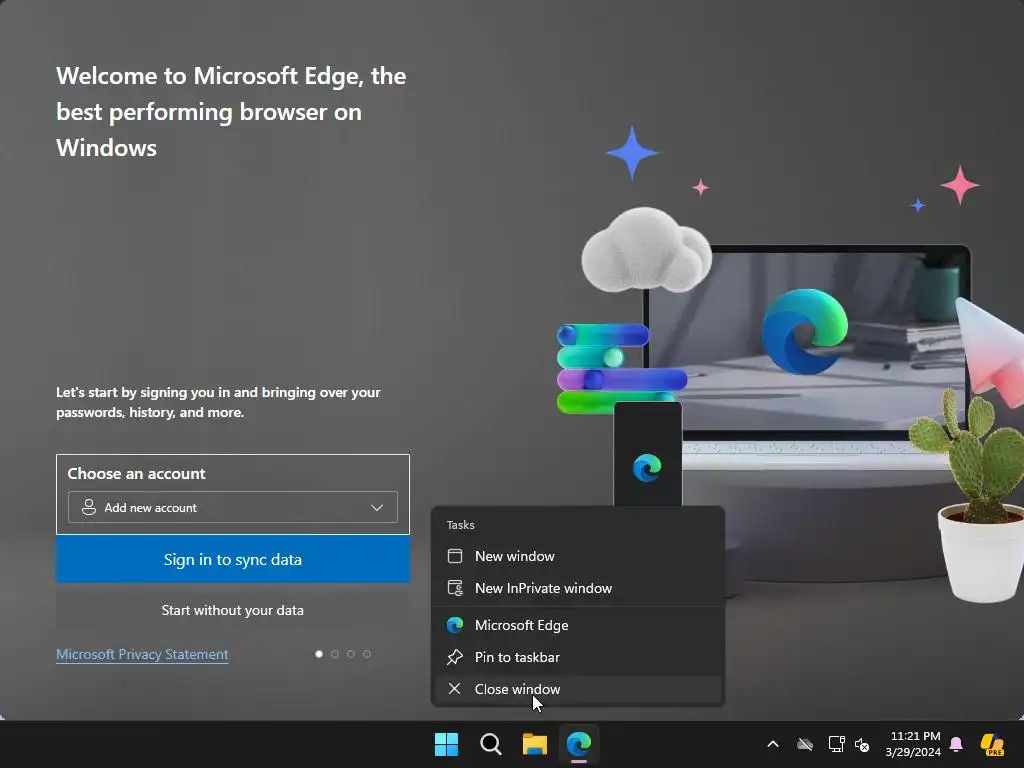
Task: Open the Windows Start menu
Action: pyautogui.click(x=447, y=744)
